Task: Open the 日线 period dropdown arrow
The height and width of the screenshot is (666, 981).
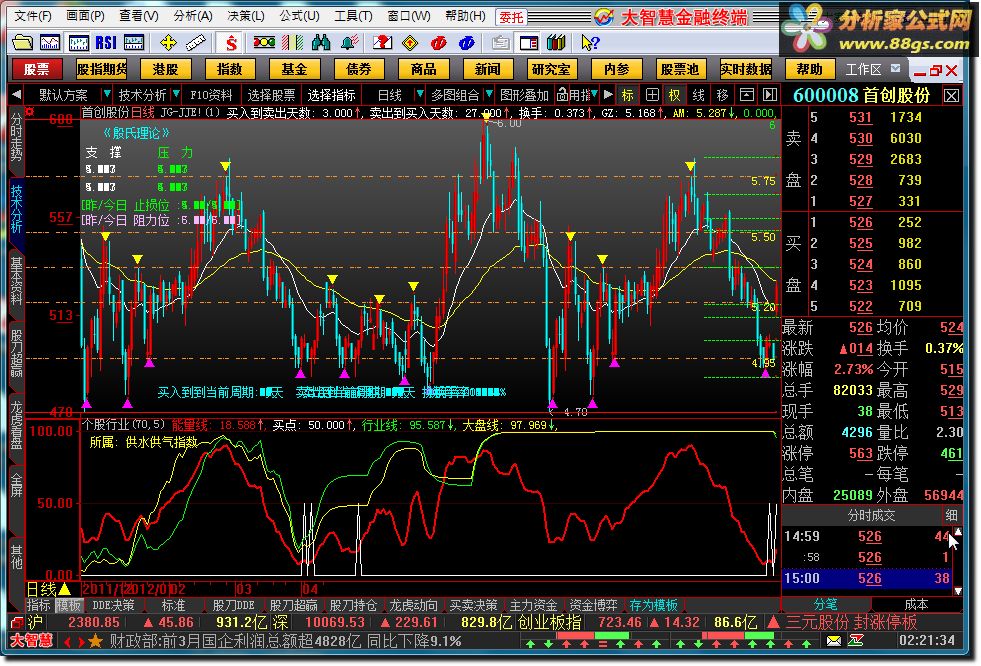Action: pos(419,94)
